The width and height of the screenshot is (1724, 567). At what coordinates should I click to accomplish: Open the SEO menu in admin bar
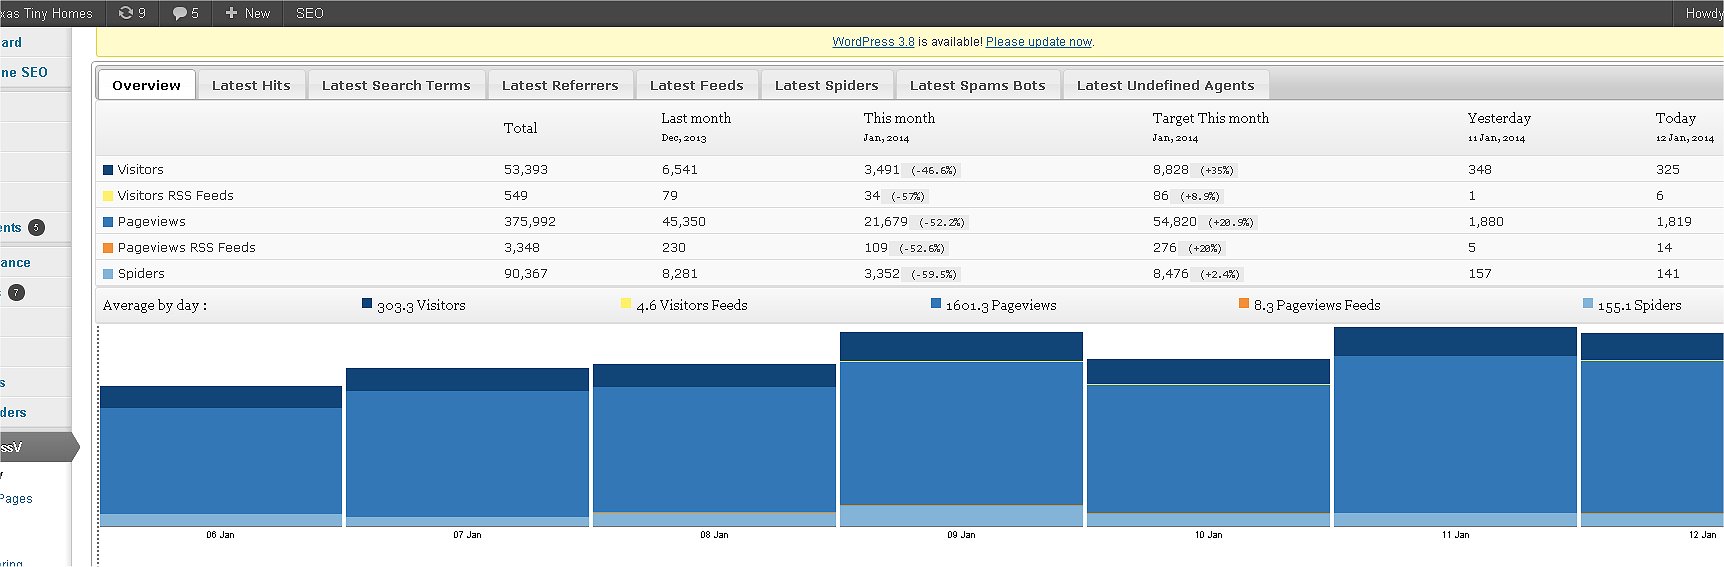click(309, 13)
